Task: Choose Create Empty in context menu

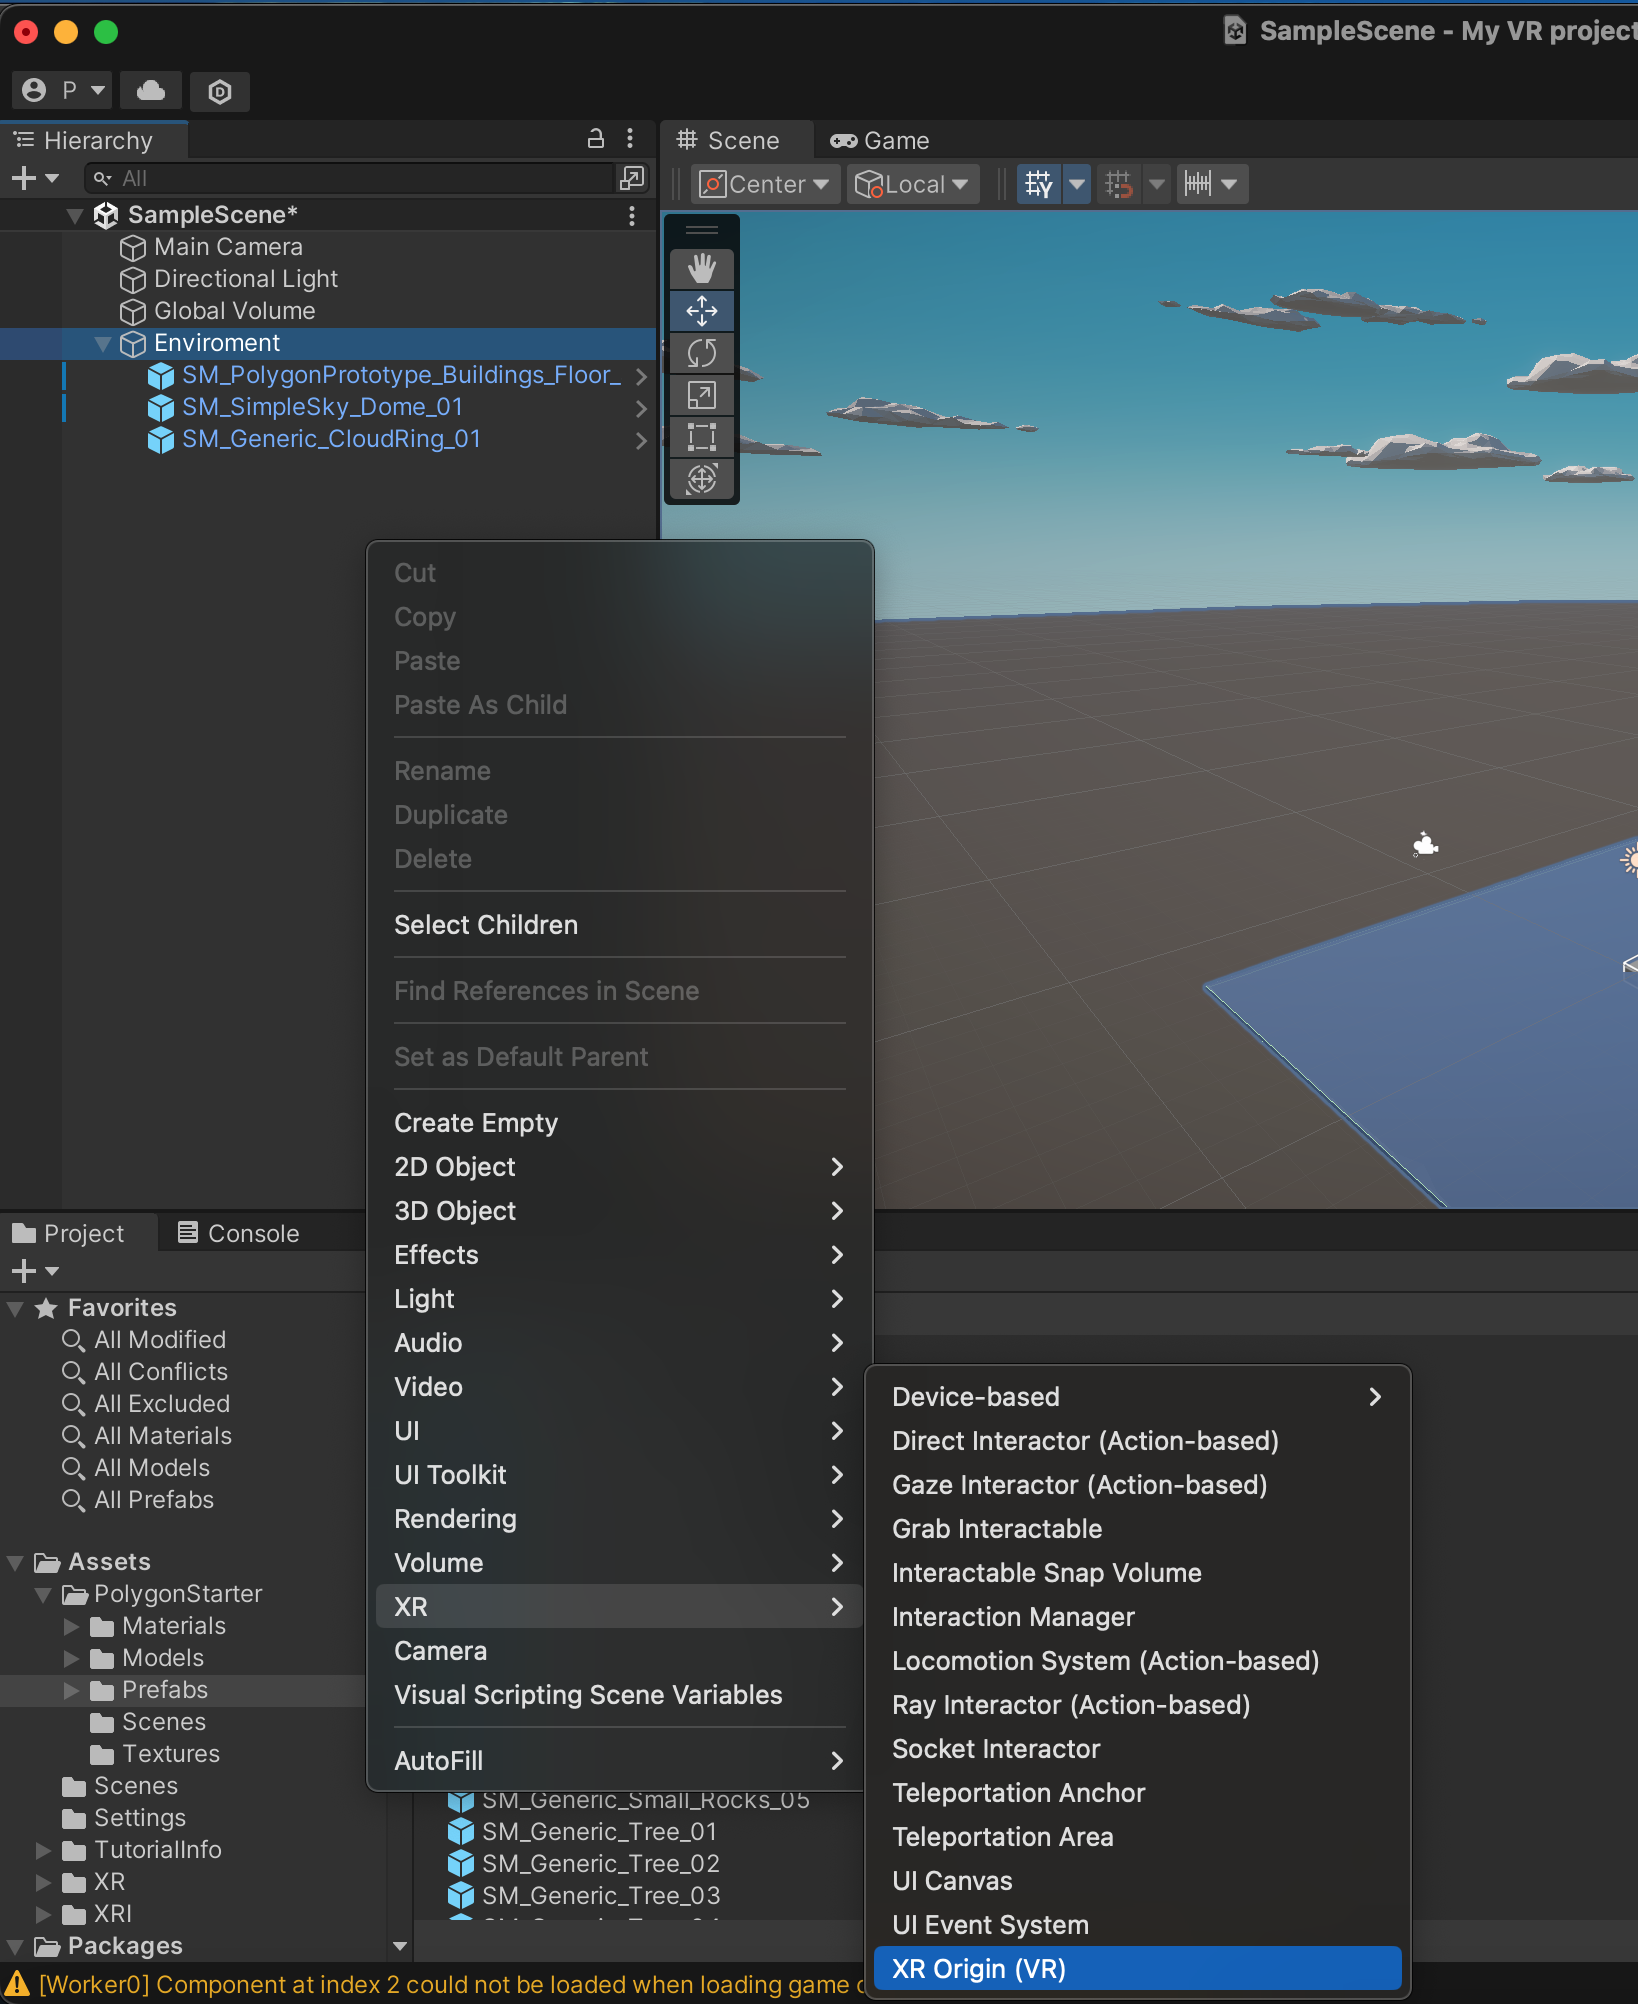Action: click(619, 1122)
